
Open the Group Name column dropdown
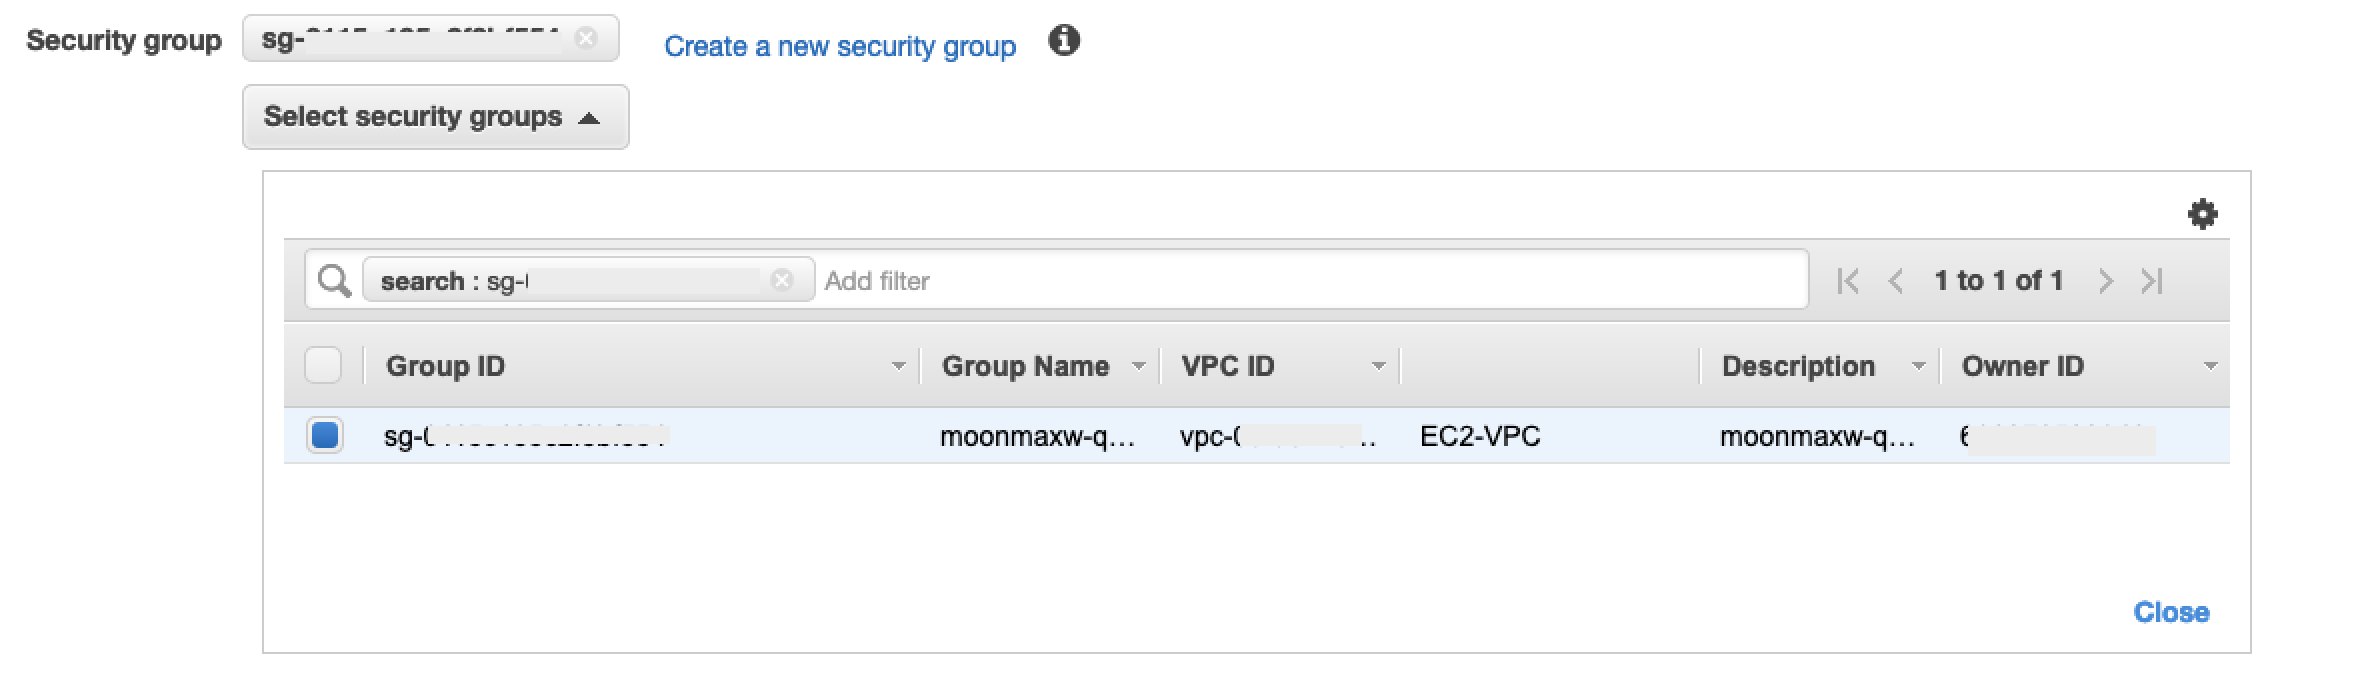pos(1140,366)
